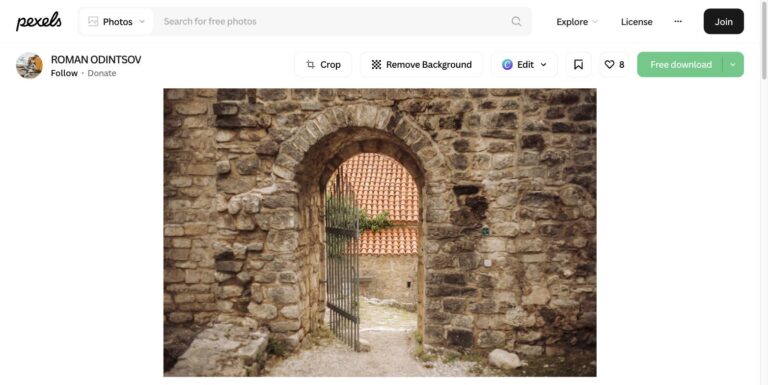Open the three-dots more menu
This screenshot has width=768, height=385.
tap(678, 21)
